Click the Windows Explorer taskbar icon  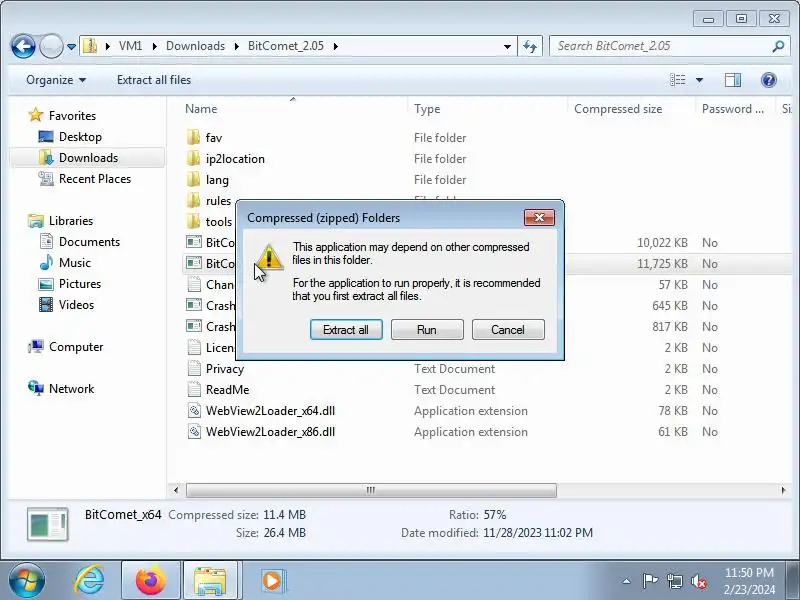tap(210, 581)
